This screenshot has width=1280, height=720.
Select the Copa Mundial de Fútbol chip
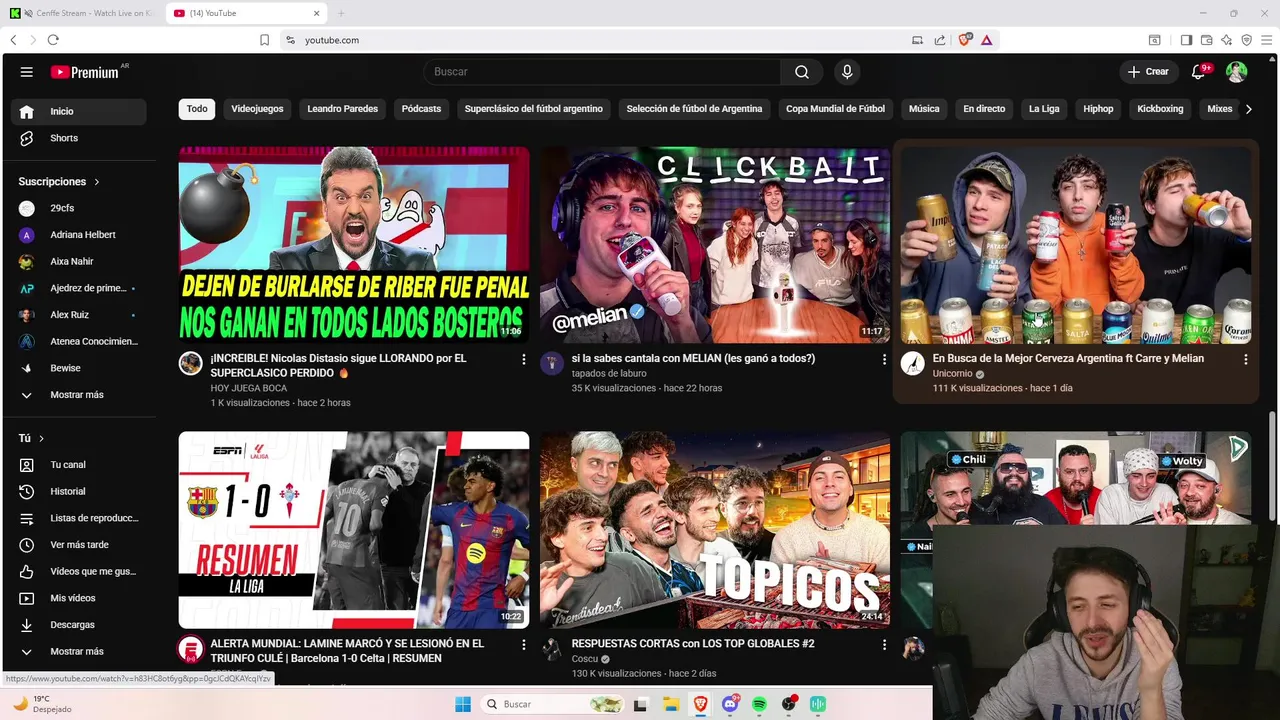click(x=835, y=109)
